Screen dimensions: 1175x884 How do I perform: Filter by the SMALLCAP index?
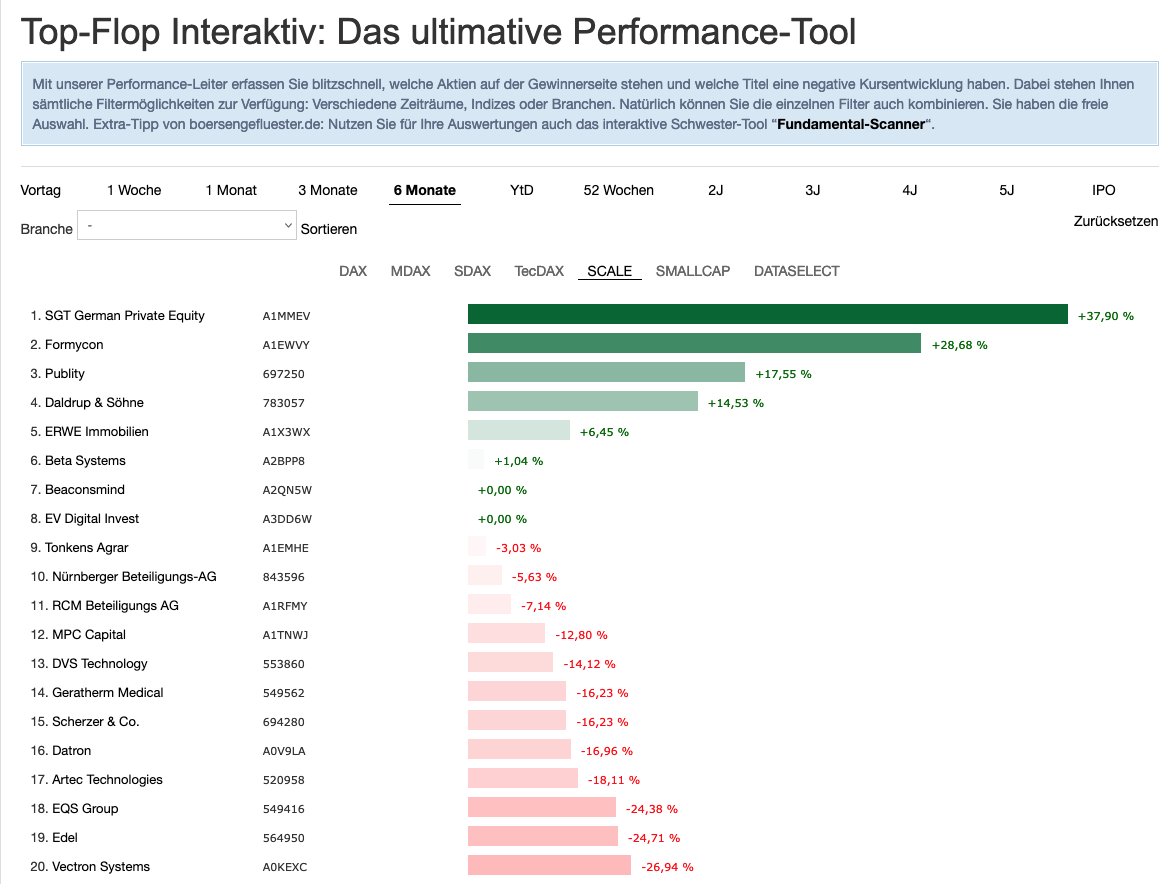click(693, 271)
